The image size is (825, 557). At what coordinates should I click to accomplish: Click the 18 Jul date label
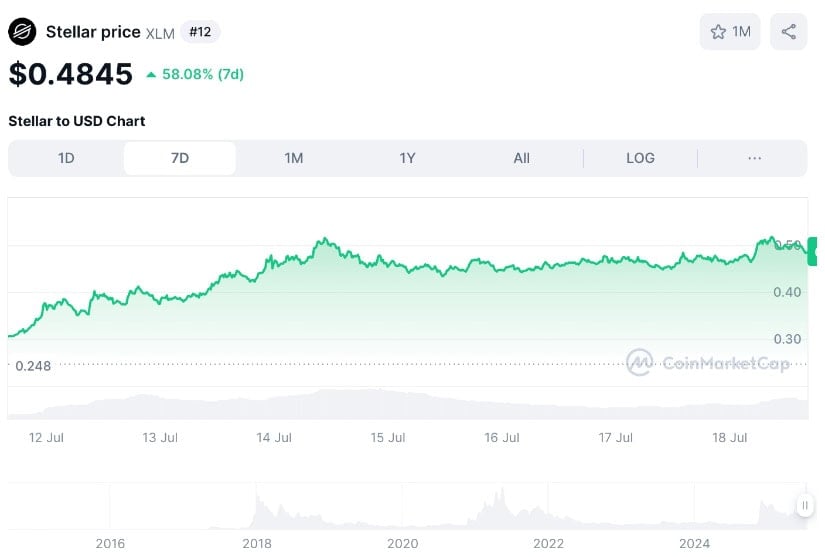click(730, 438)
